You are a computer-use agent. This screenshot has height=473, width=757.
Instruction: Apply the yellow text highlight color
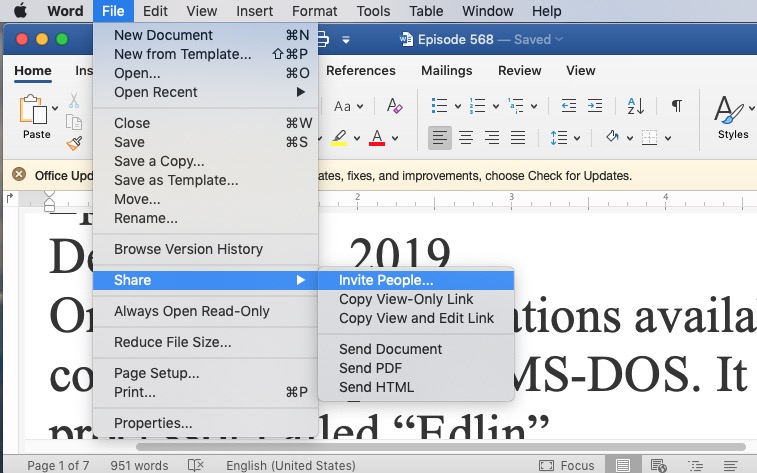339,138
